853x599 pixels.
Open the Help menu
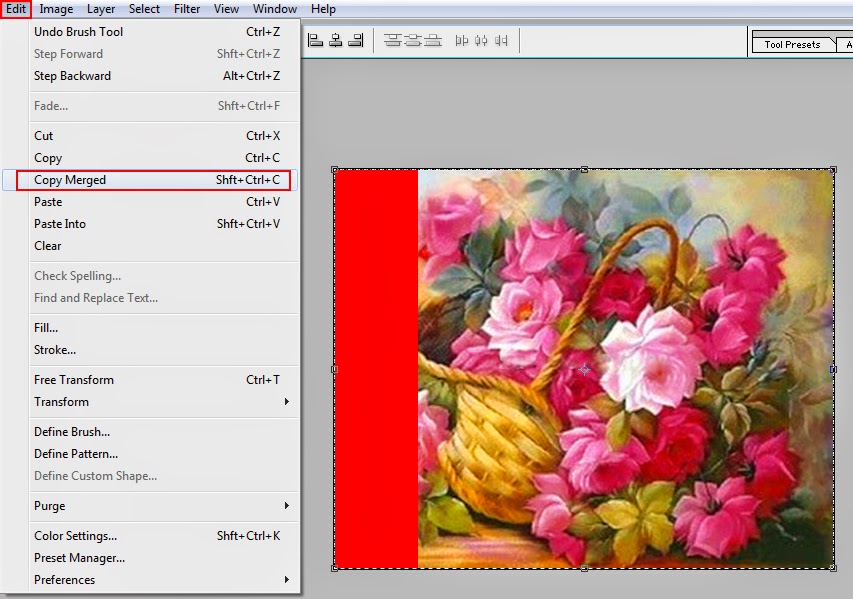pos(323,9)
